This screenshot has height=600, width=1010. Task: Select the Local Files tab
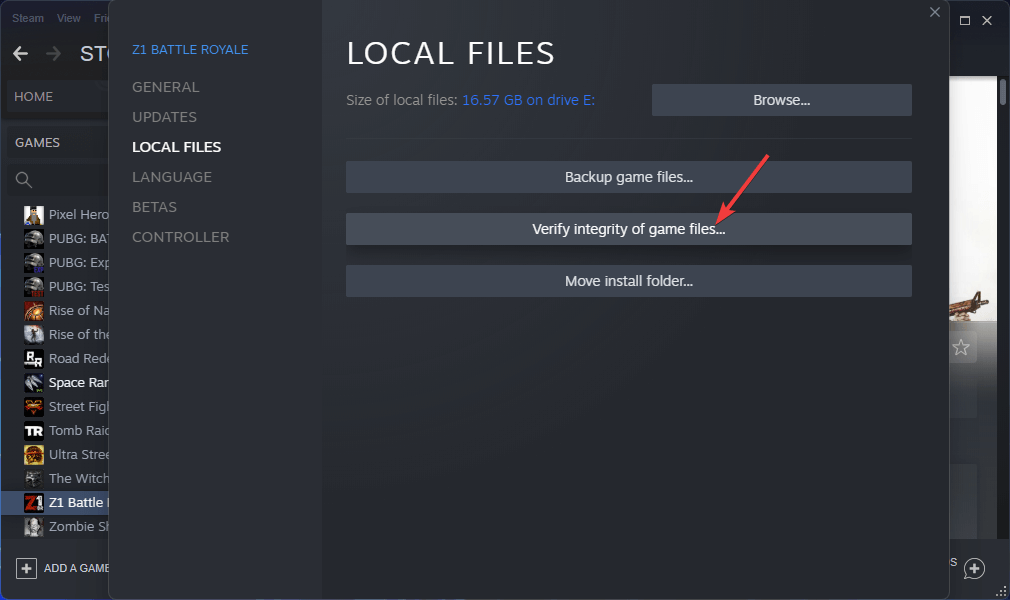pyautogui.click(x=176, y=147)
